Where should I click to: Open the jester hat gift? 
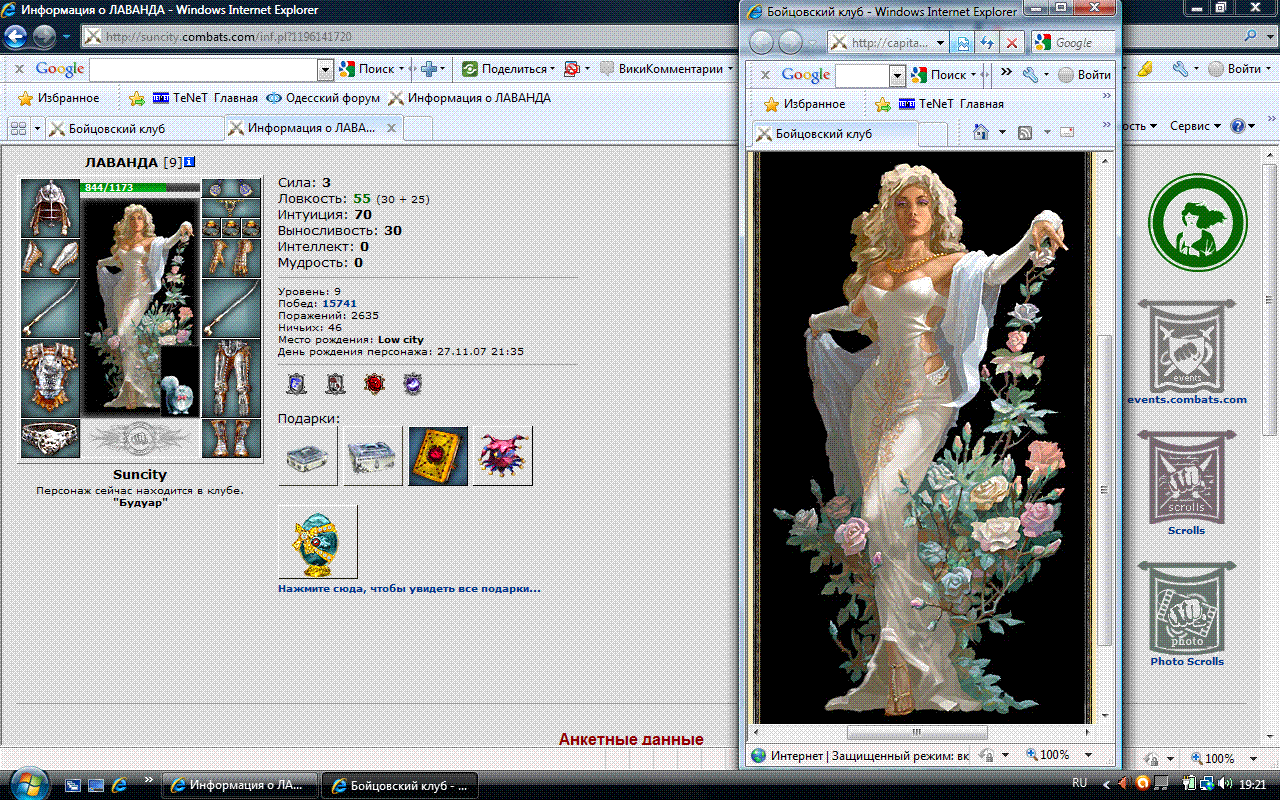click(x=503, y=456)
